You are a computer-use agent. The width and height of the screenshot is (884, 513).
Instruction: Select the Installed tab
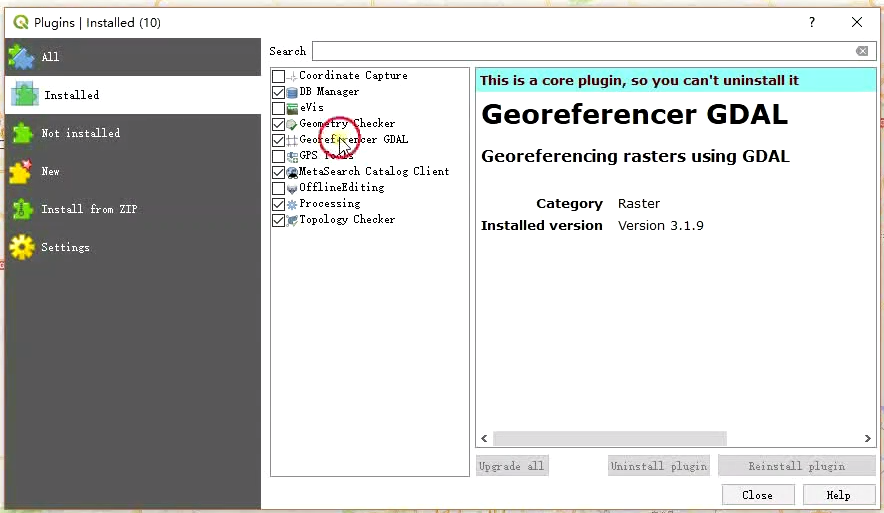(133, 95)
